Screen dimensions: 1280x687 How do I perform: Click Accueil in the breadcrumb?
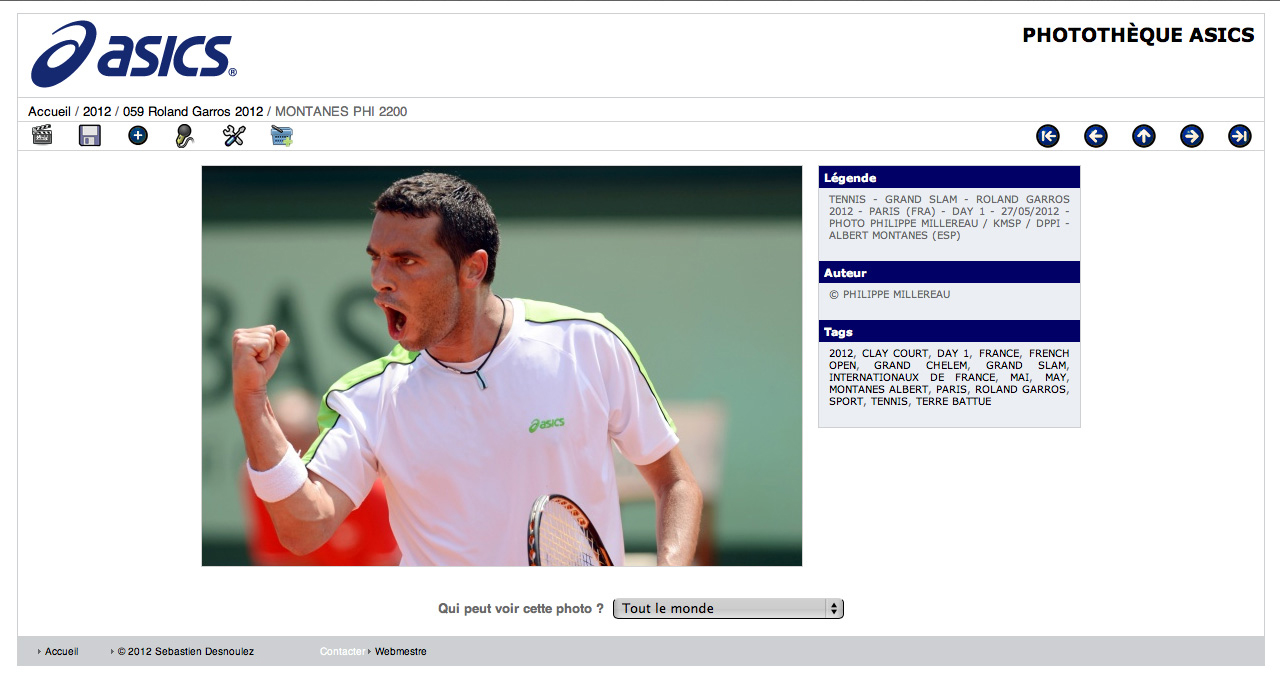(x=49, y=112)
